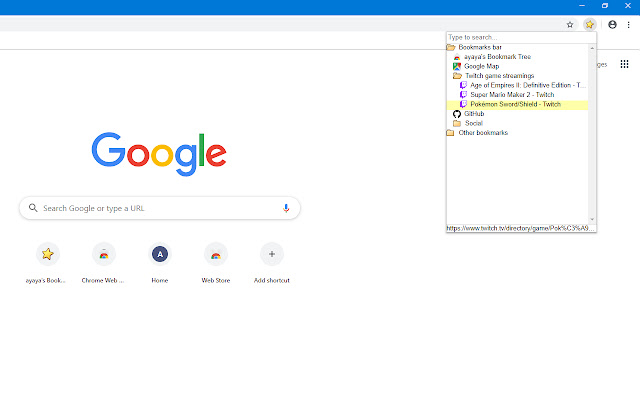This screenshot has width=640, height=400.
Task: Click the magnifier icon in Google search box
Action: tap(33, 208)
